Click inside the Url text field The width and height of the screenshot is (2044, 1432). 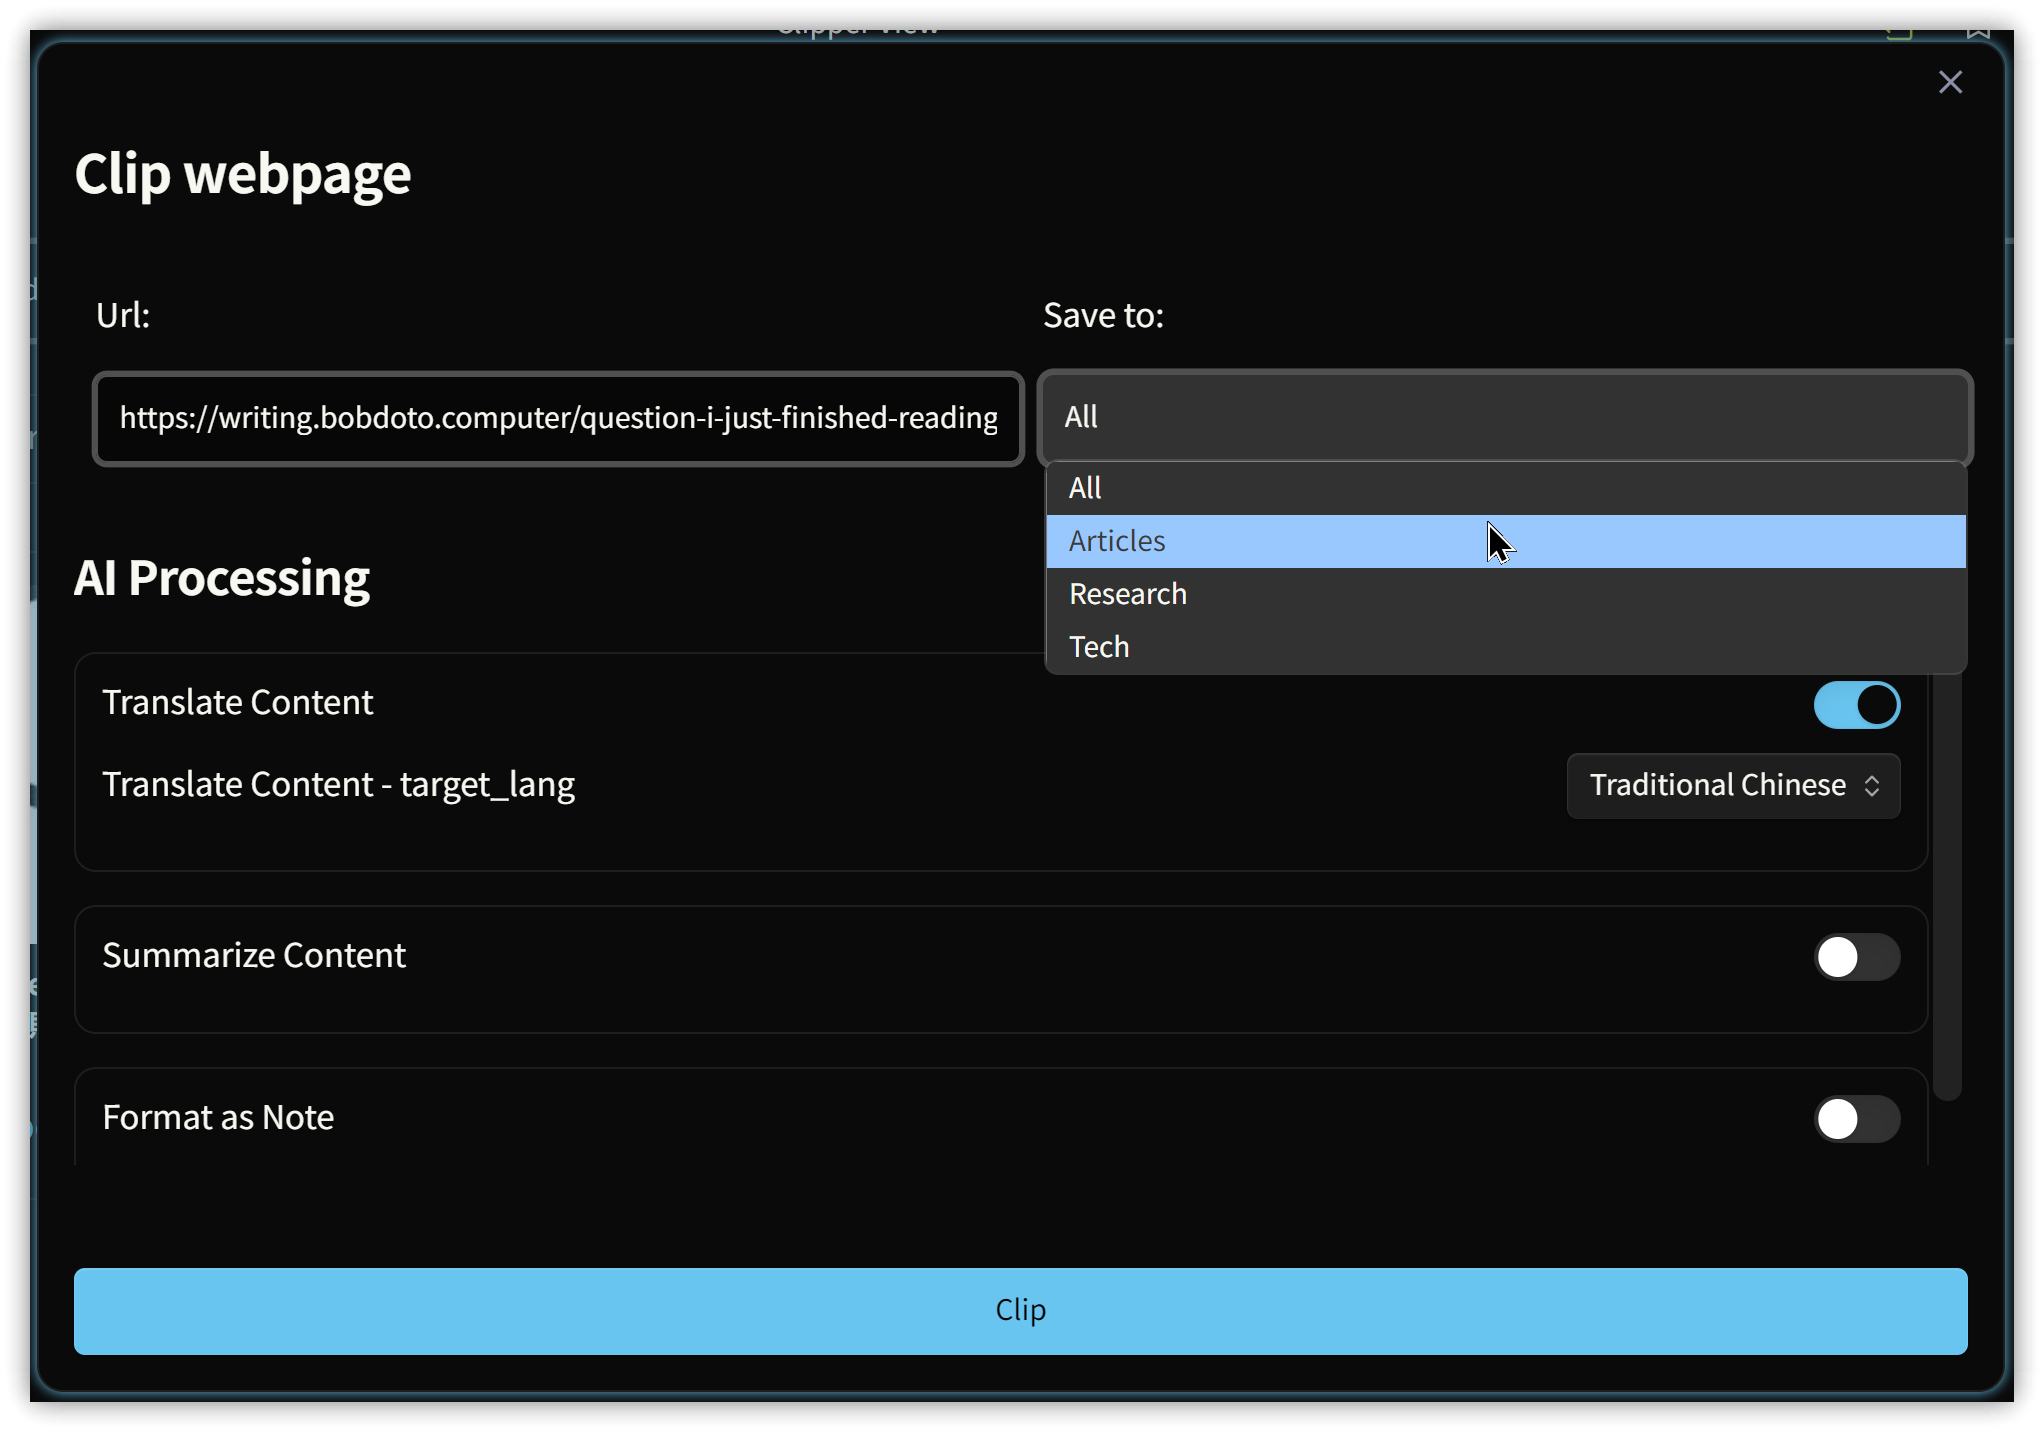pos(558,418)
